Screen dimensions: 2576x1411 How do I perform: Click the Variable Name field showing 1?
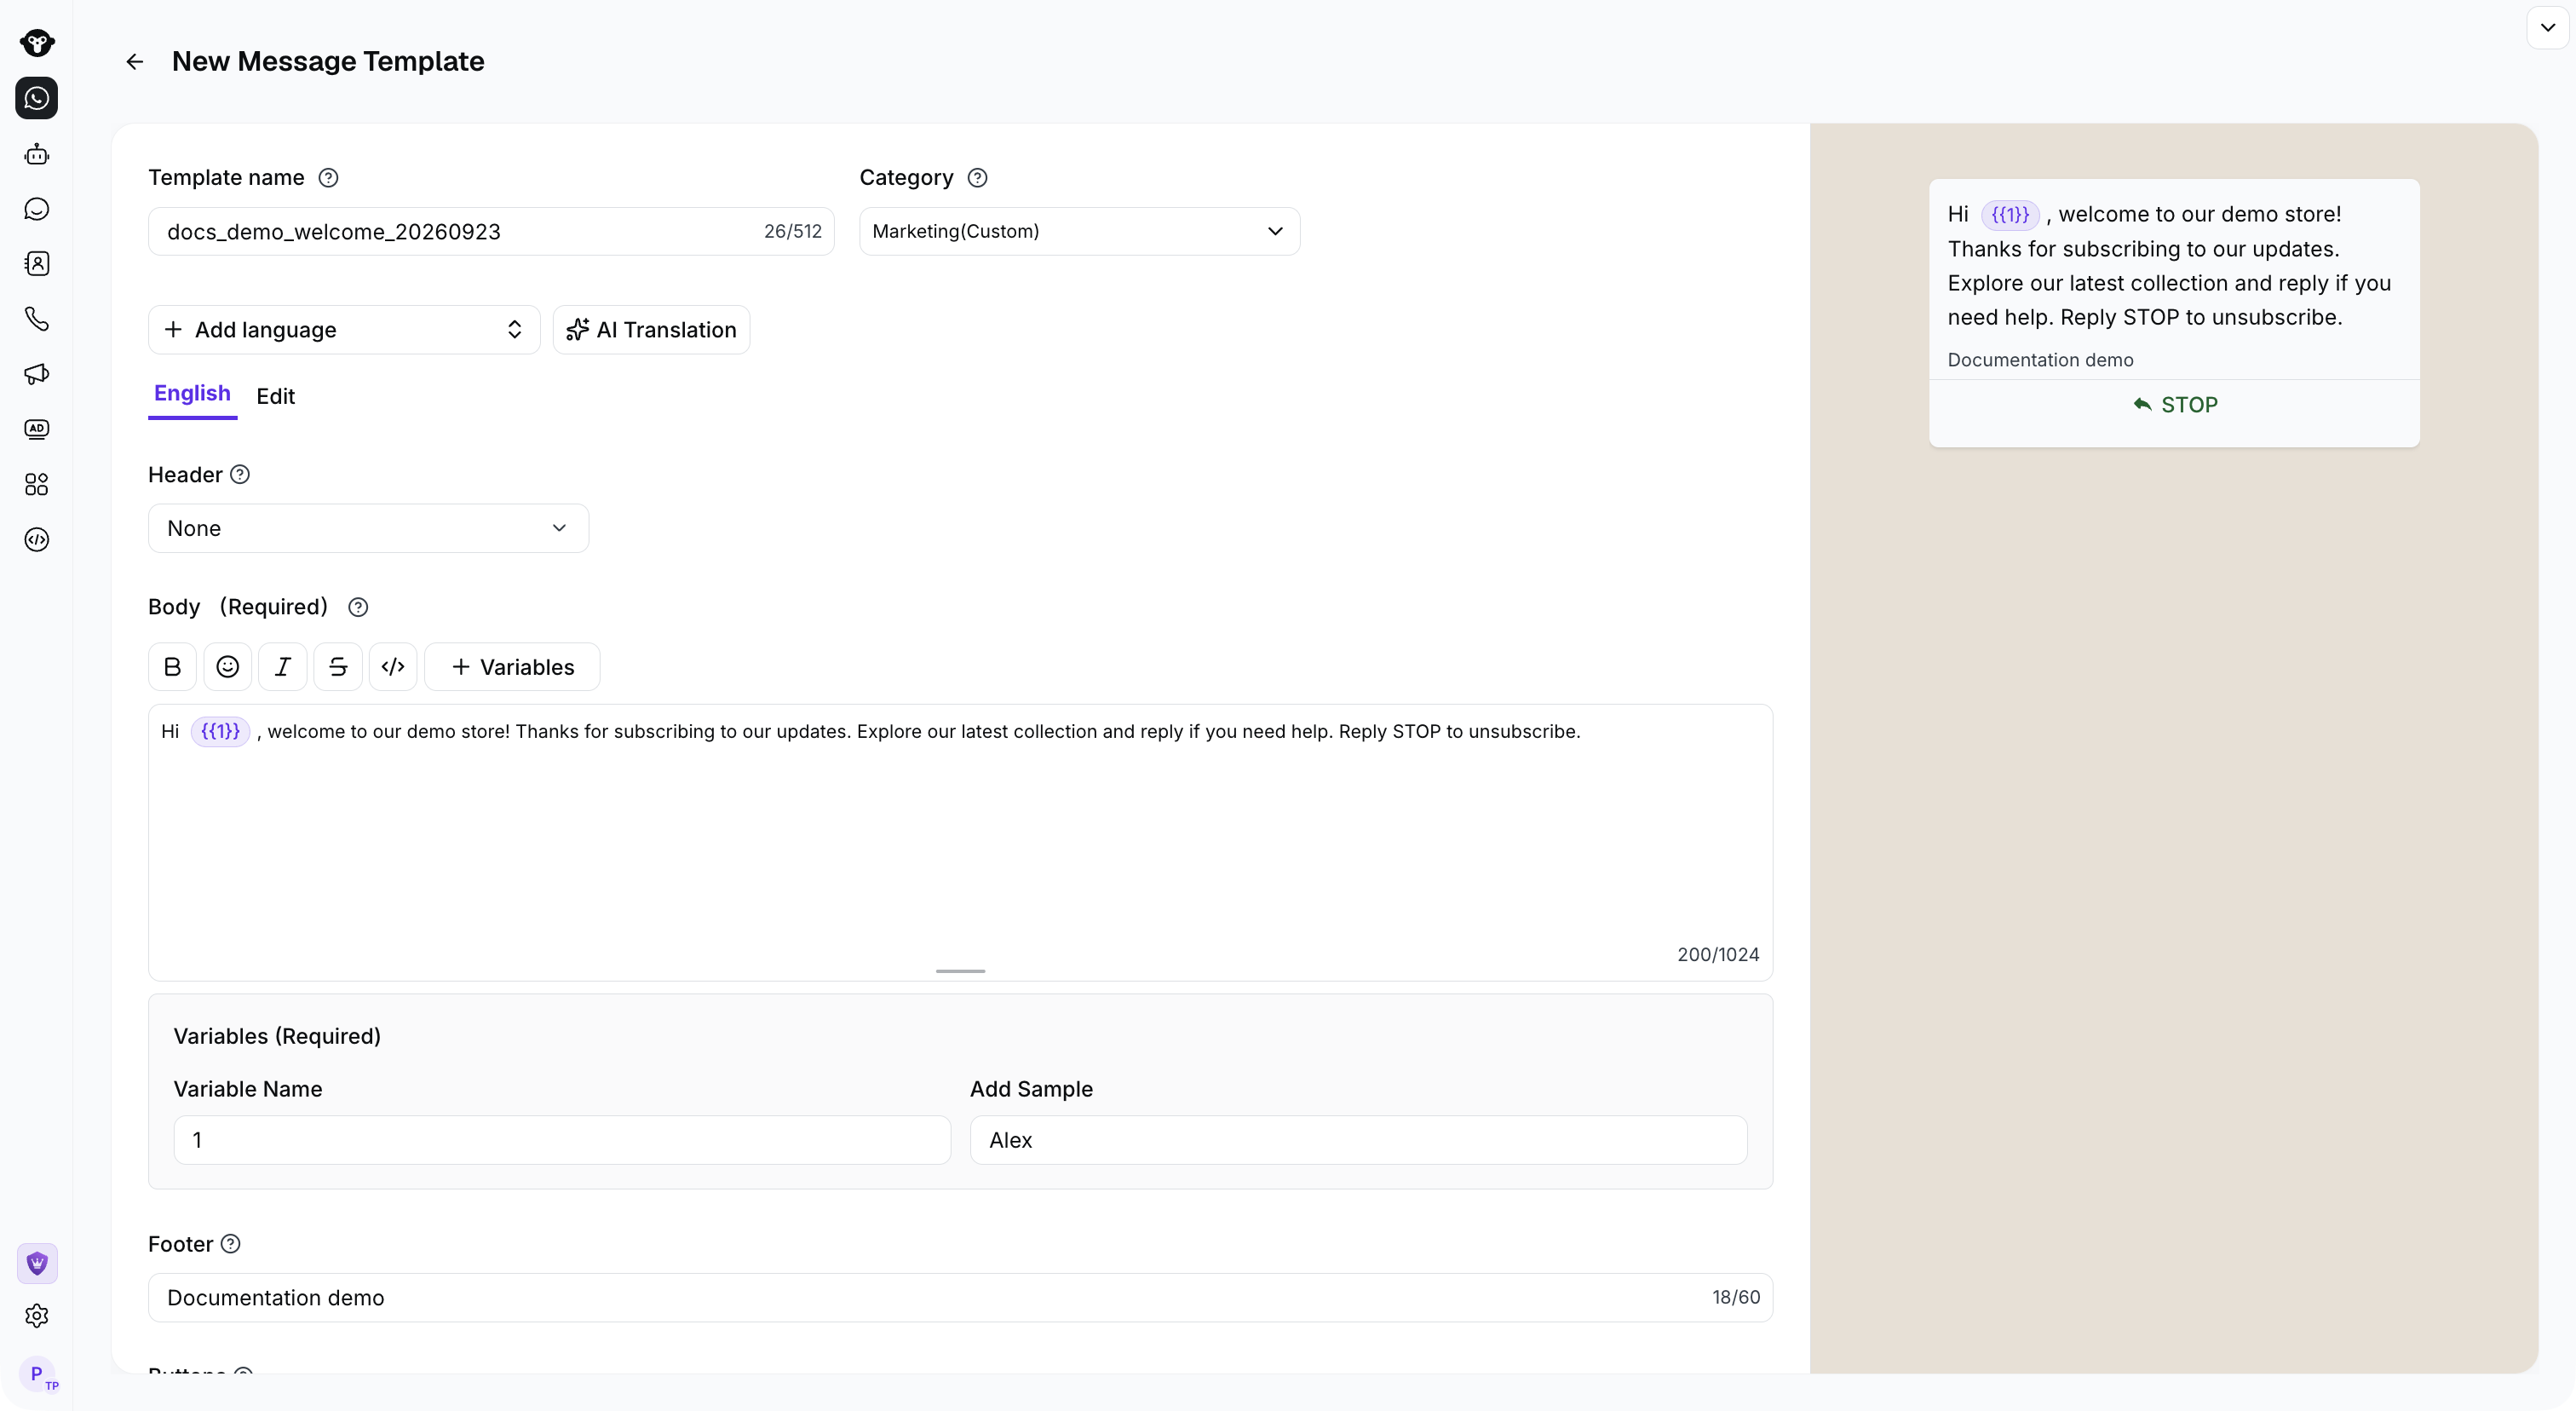point(562,1140)
